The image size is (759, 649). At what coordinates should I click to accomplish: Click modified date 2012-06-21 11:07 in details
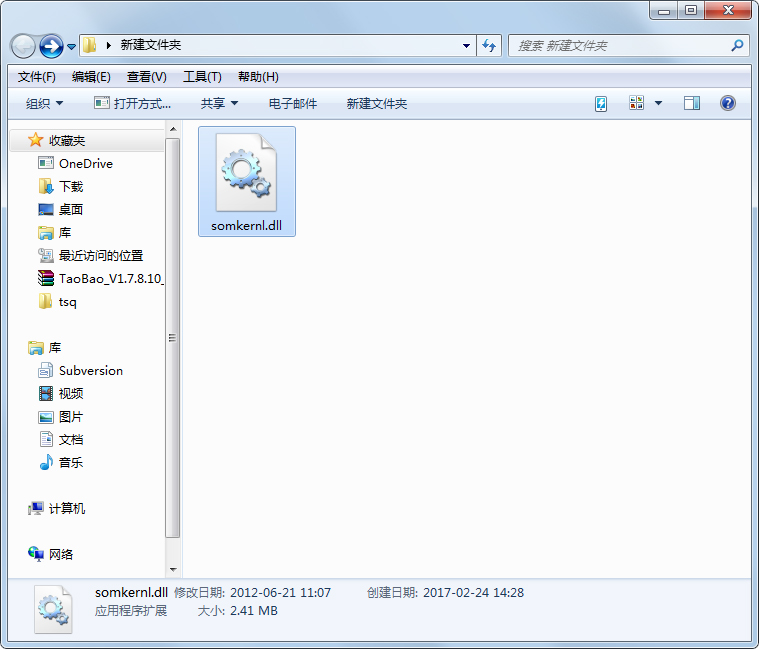point(280,593)
